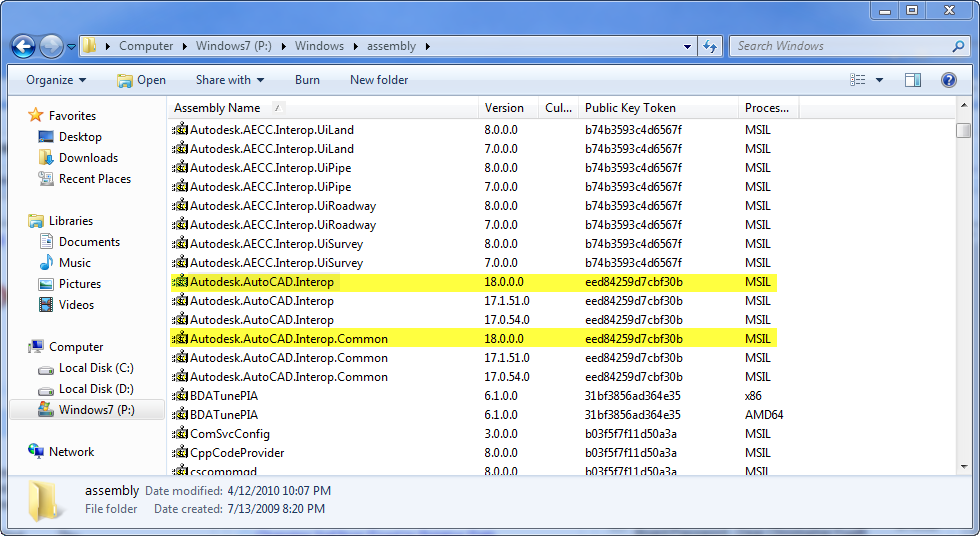Open the address bar history dropdown

pyautogui.click(x=688, y=46)
